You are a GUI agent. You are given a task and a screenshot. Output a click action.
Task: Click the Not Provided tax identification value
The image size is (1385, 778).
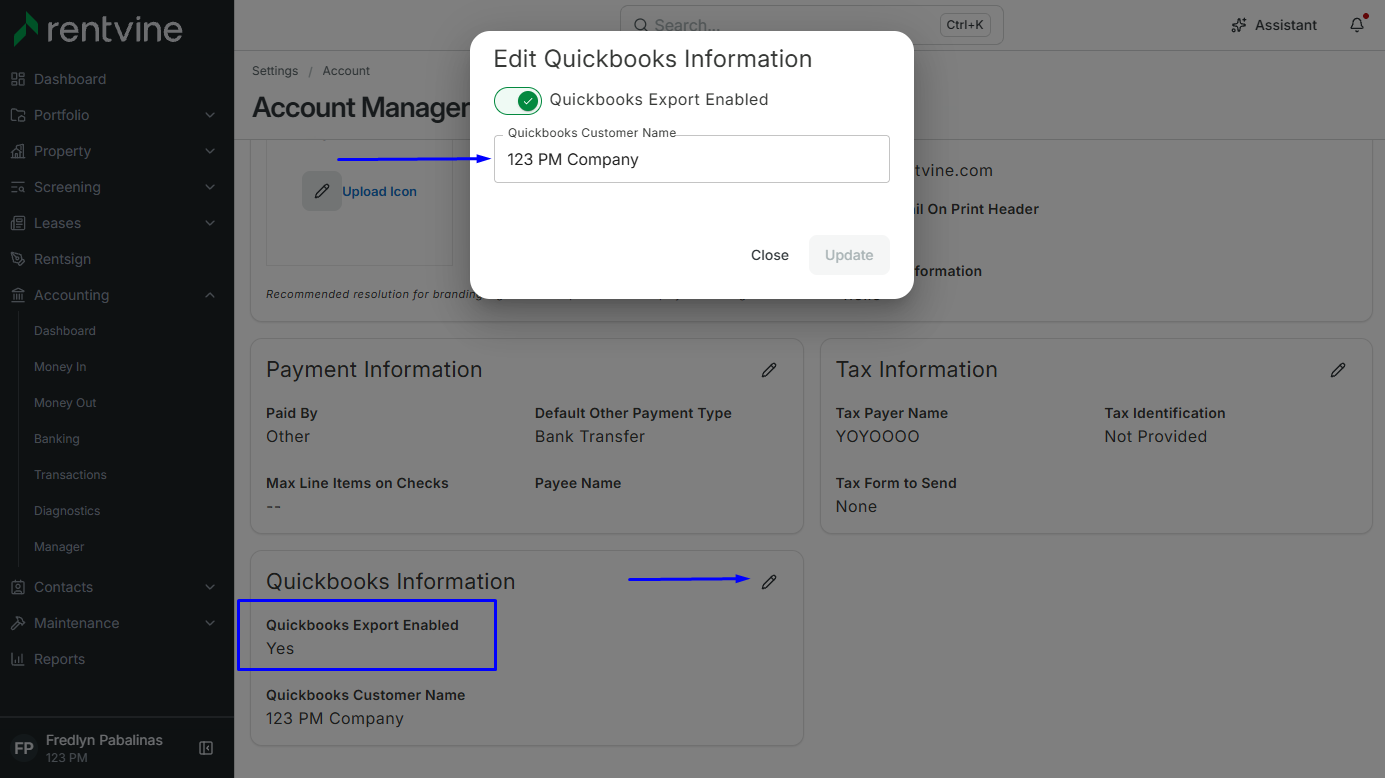[x=1156, y=437]
